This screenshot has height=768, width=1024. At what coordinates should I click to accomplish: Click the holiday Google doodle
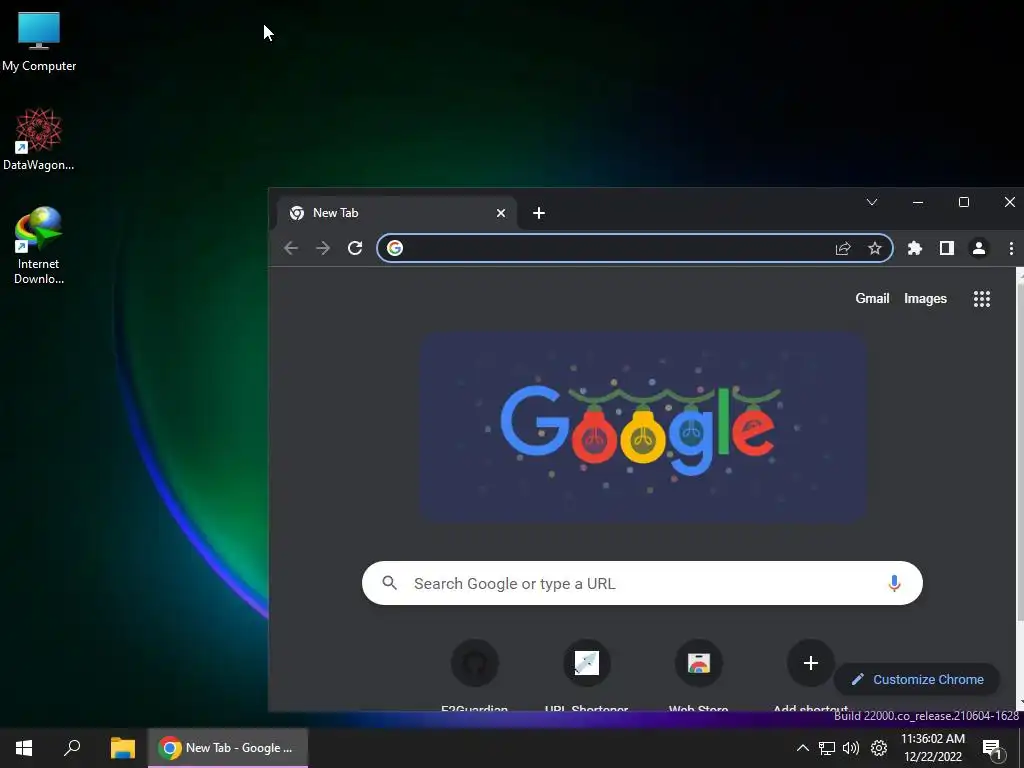643,426
